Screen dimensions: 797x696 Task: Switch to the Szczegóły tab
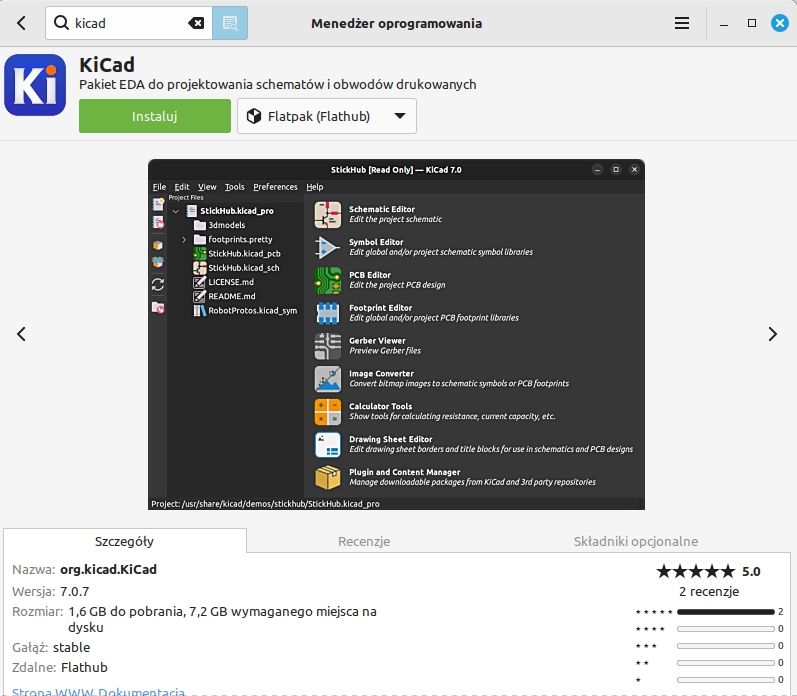(125, 541)
